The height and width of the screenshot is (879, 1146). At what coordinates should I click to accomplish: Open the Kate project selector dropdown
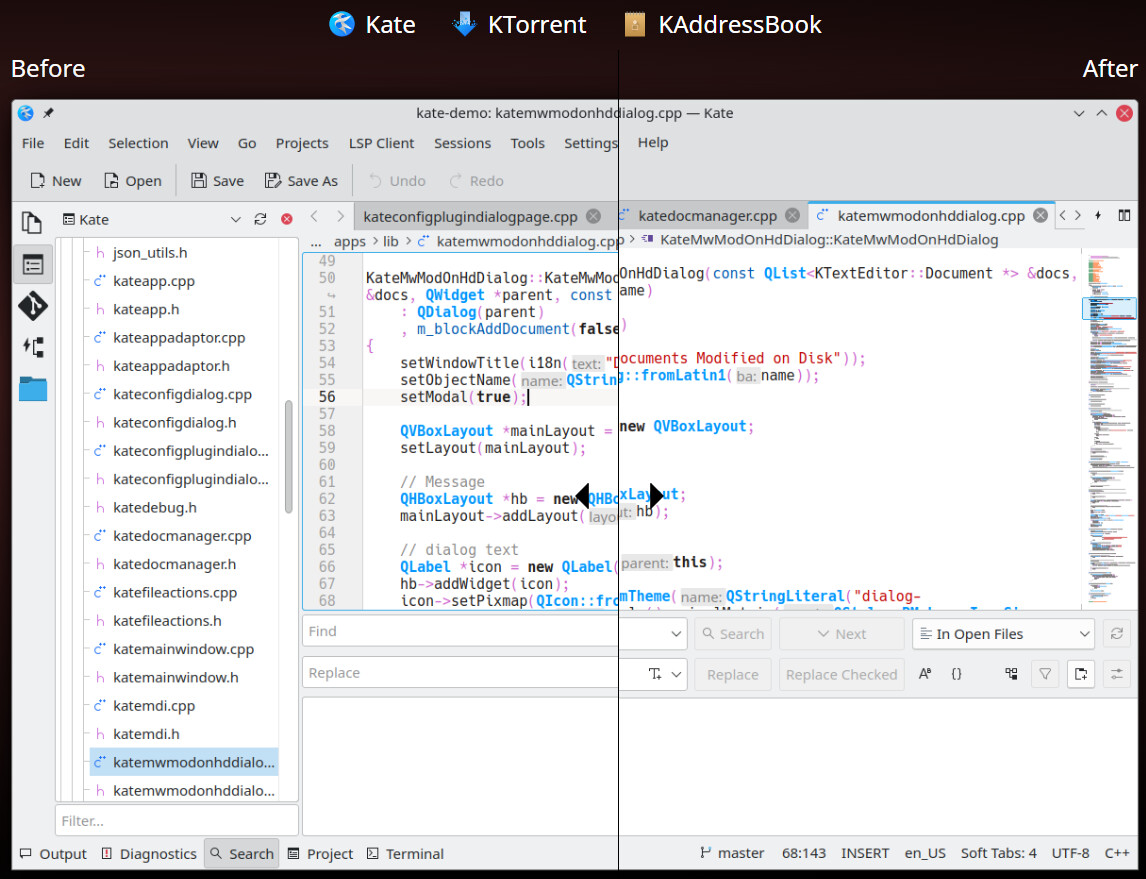tap(236, 220)
